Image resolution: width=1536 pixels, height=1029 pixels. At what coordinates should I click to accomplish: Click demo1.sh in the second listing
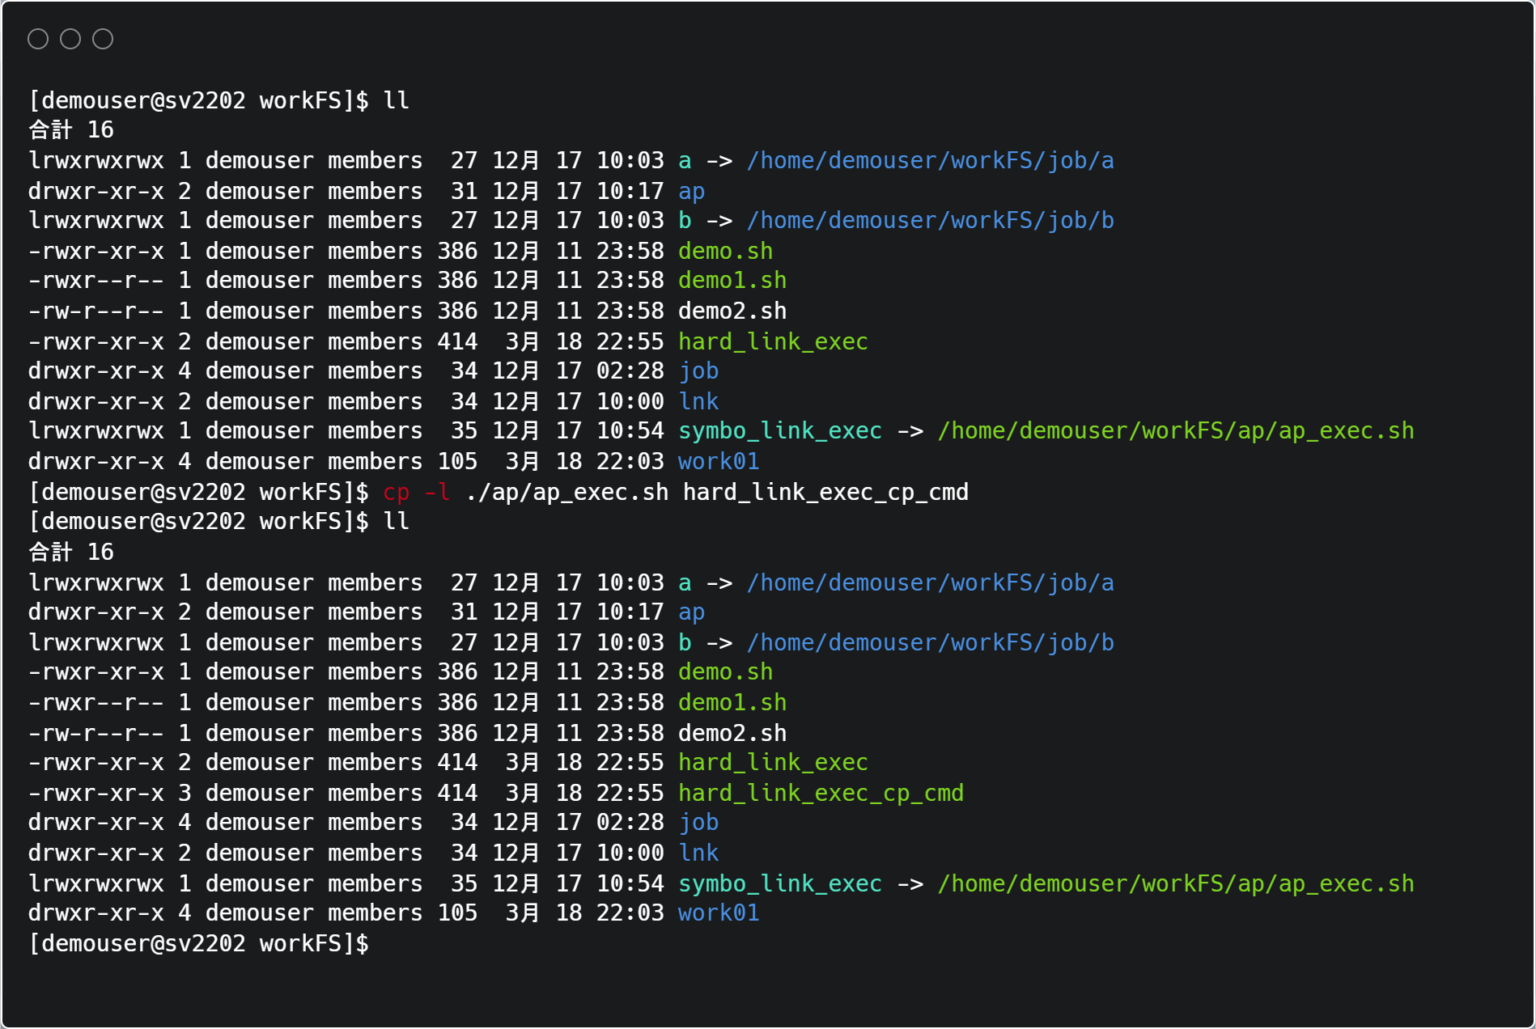732,703
